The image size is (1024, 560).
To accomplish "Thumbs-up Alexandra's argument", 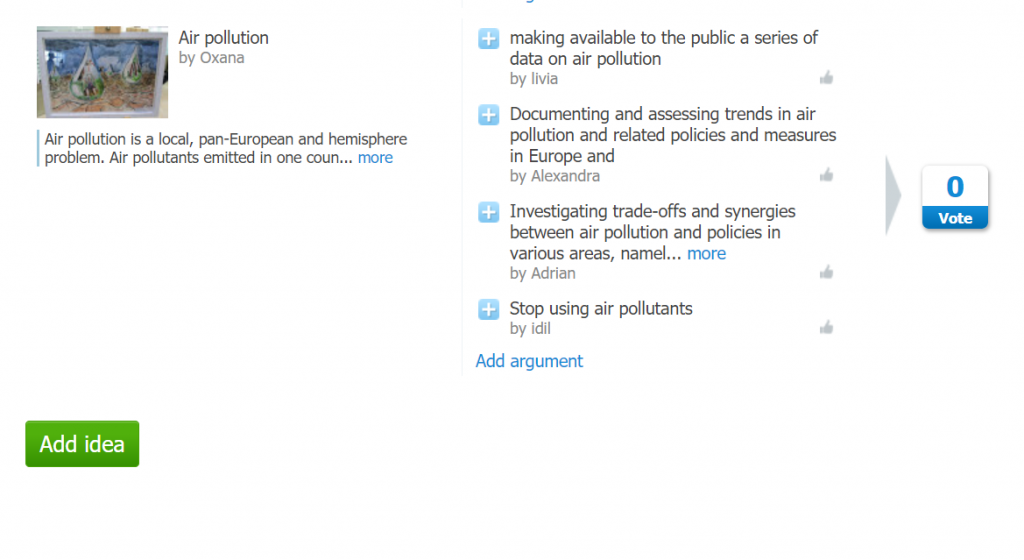I will coord(826,175).
